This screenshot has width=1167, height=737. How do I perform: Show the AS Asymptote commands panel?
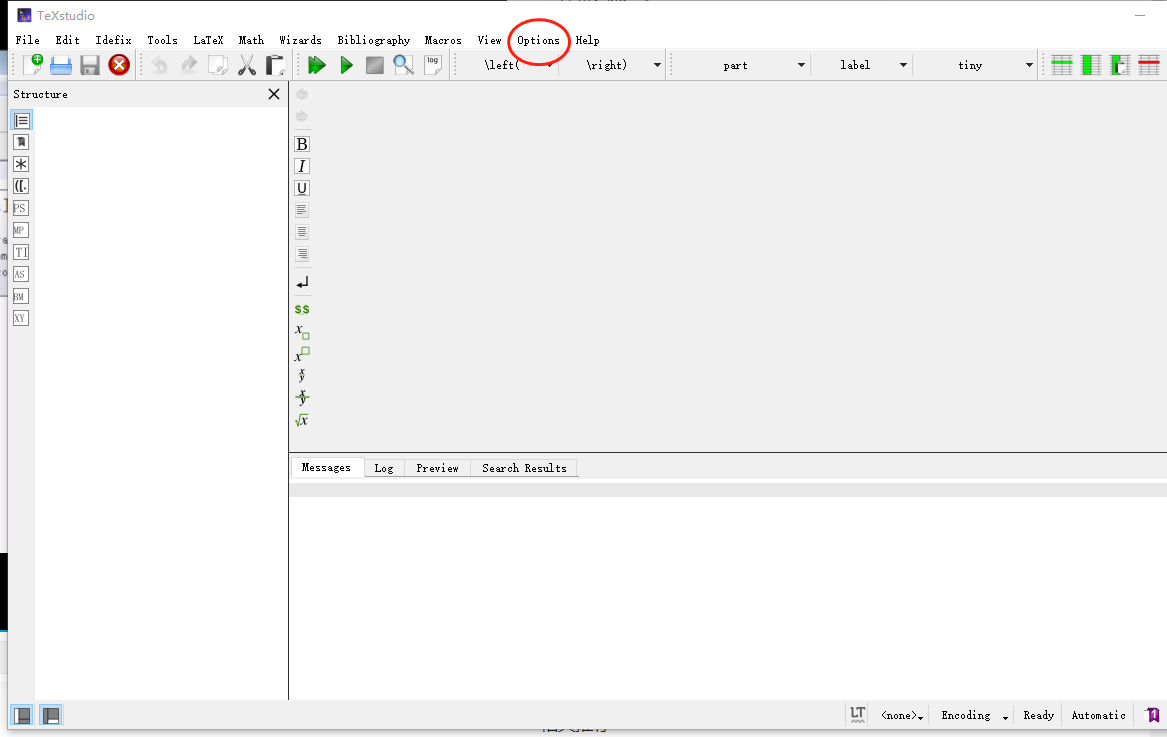(x=21, y=274)
